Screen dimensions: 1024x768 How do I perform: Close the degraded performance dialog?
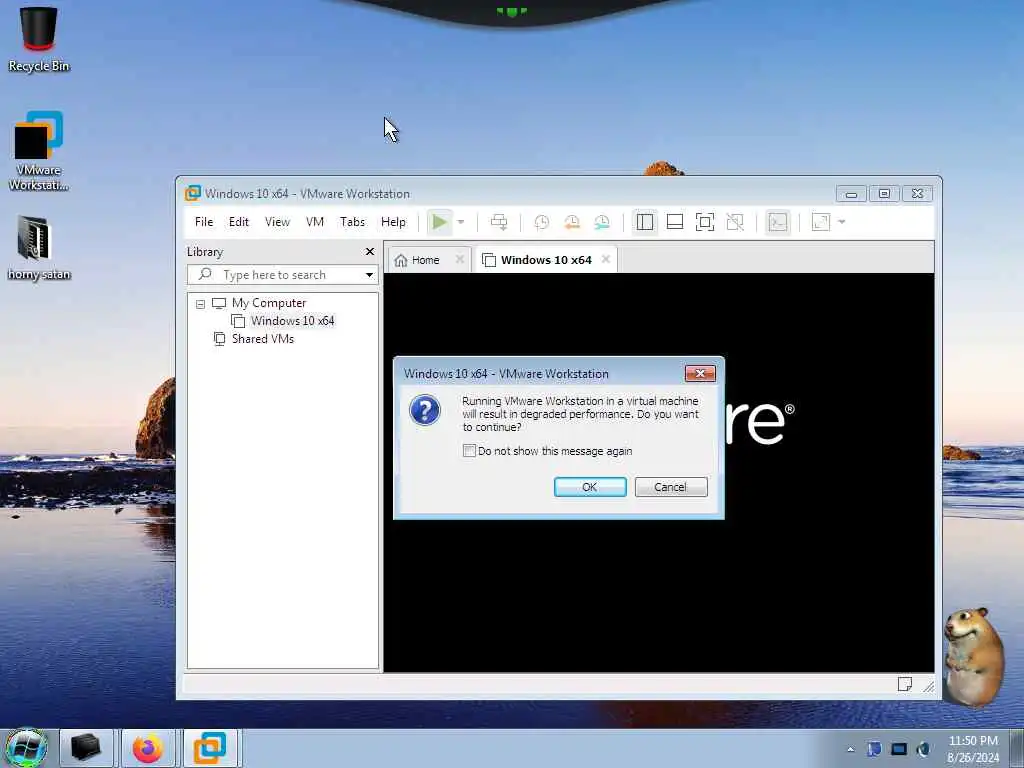[700, 374]
